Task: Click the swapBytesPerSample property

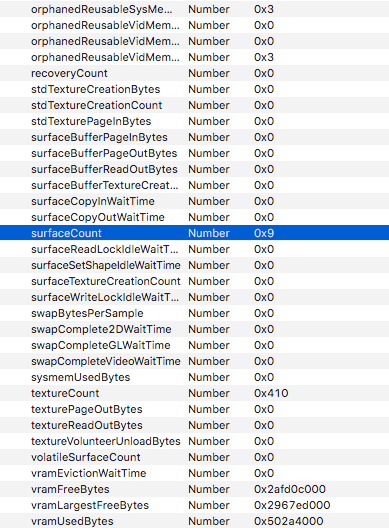Action: point(194,313)
